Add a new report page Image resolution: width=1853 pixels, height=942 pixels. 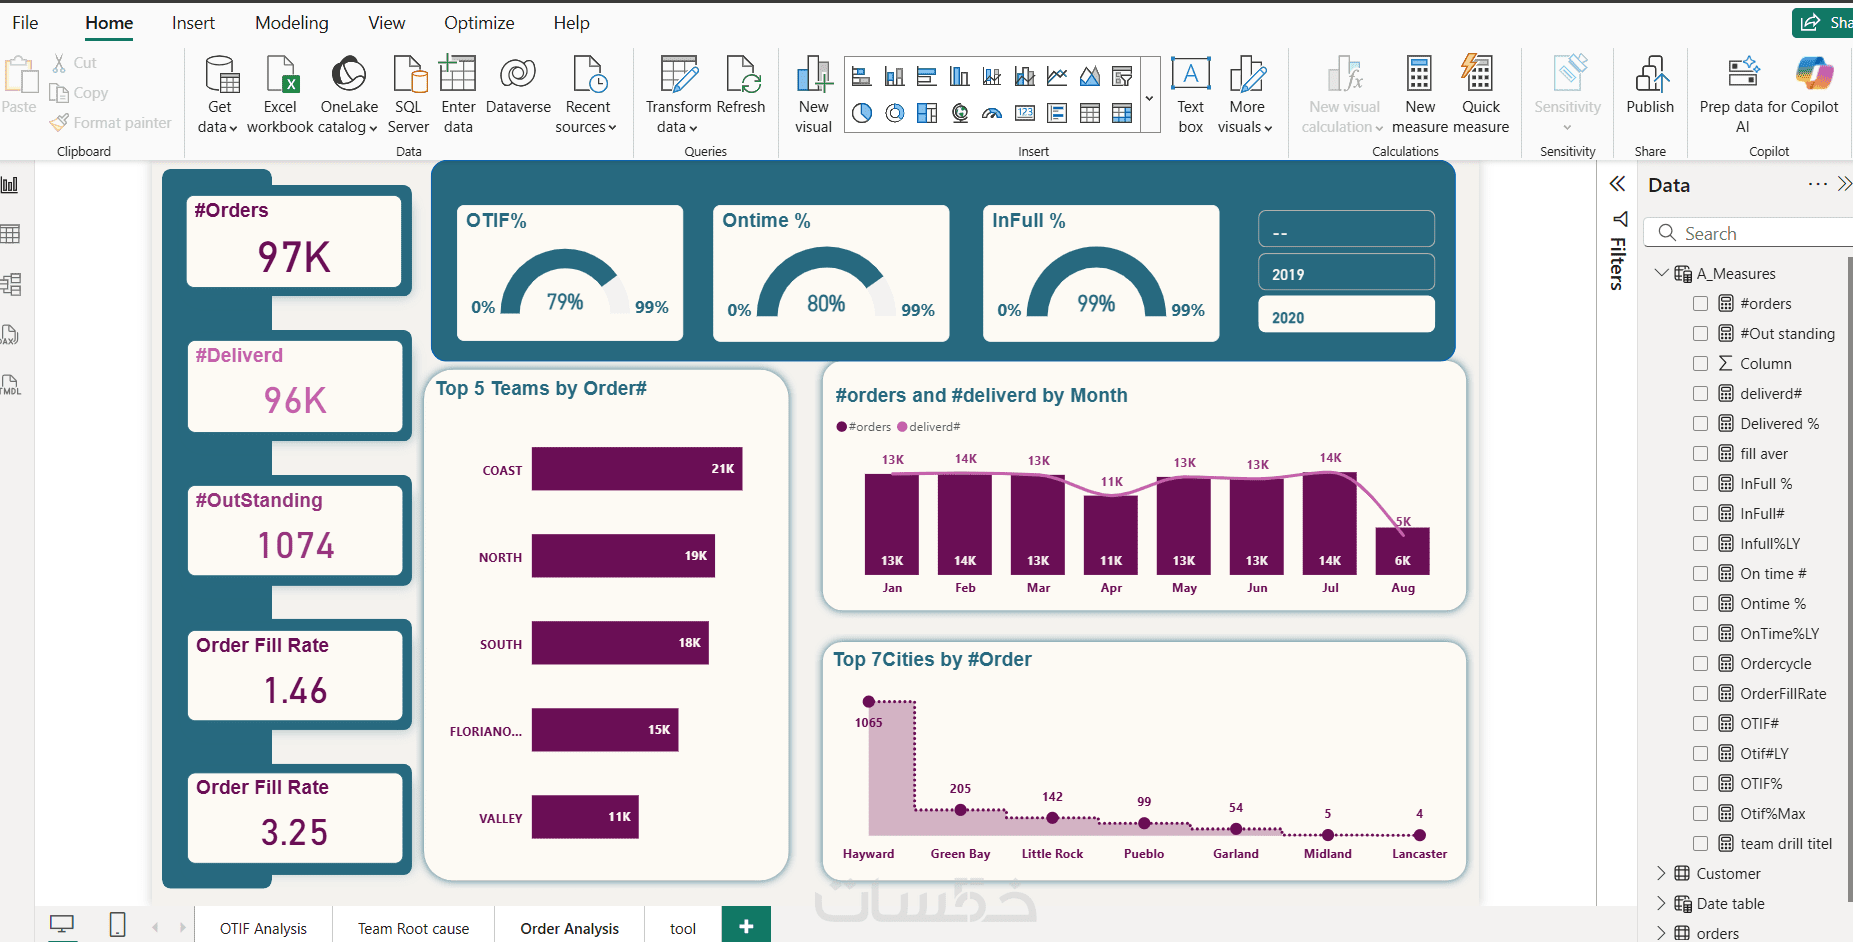(x=746, y=926)
